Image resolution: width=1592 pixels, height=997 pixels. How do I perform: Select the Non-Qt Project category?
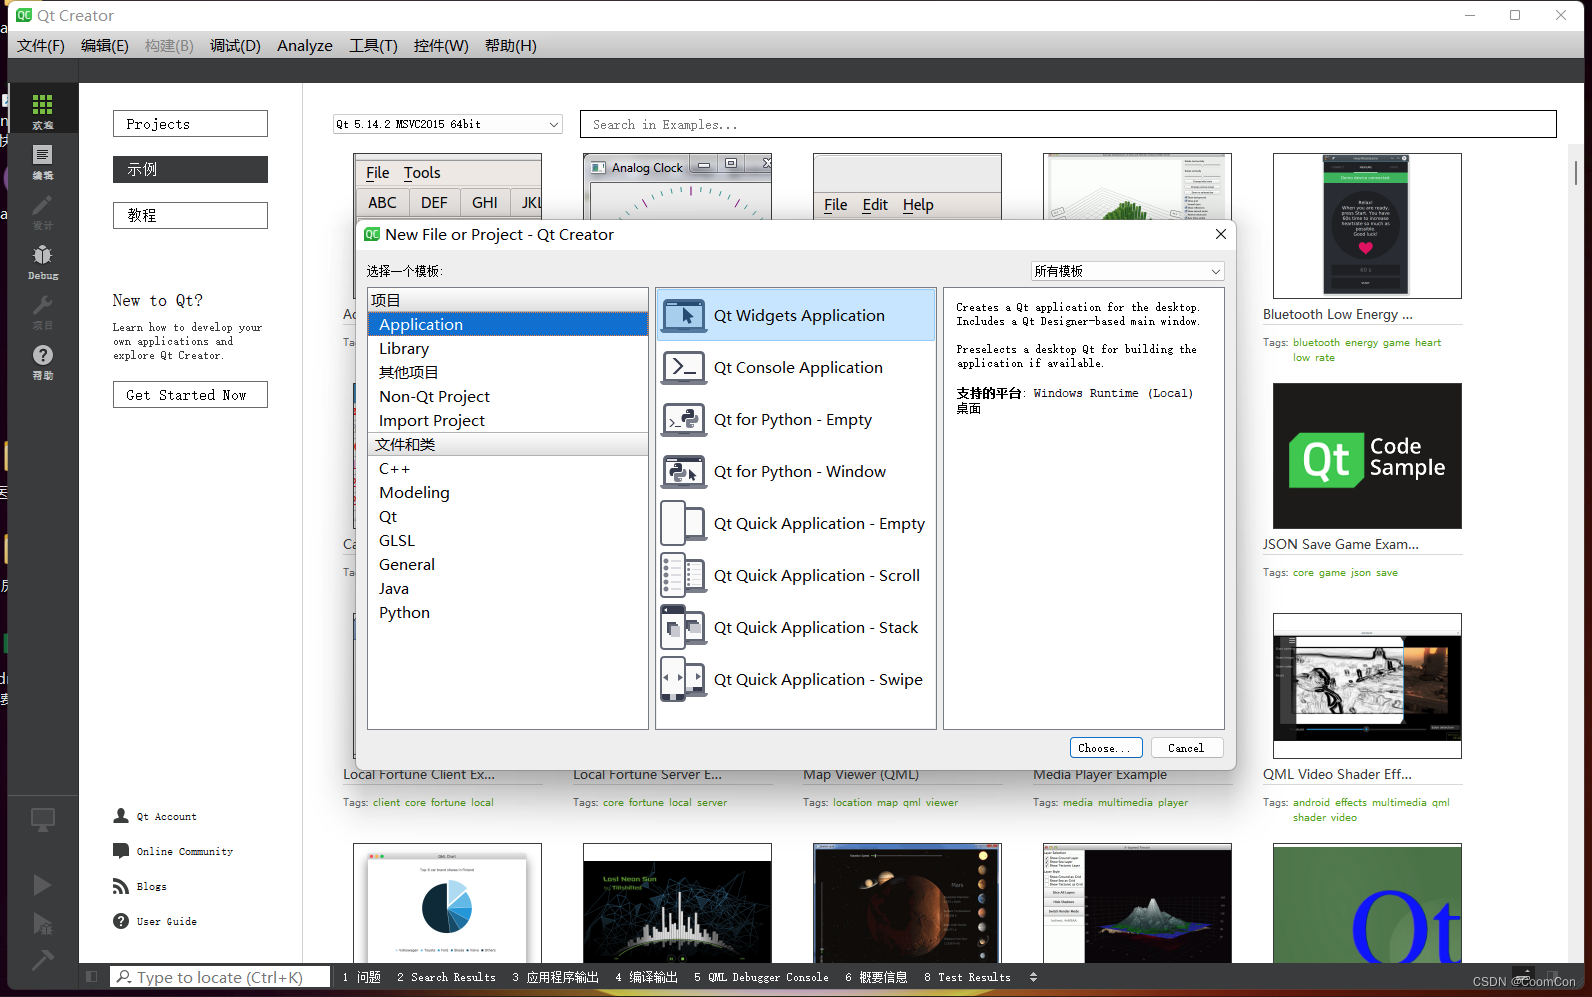[508, 396]
